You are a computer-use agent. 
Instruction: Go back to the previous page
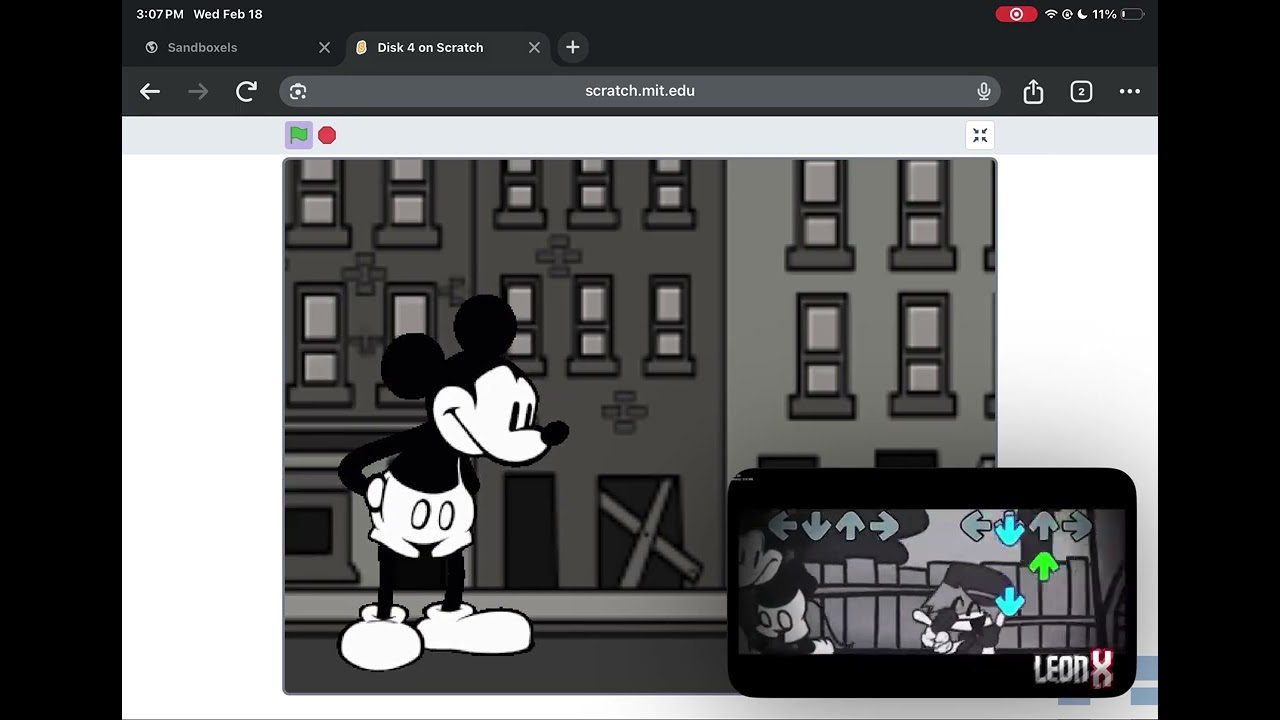150,91
